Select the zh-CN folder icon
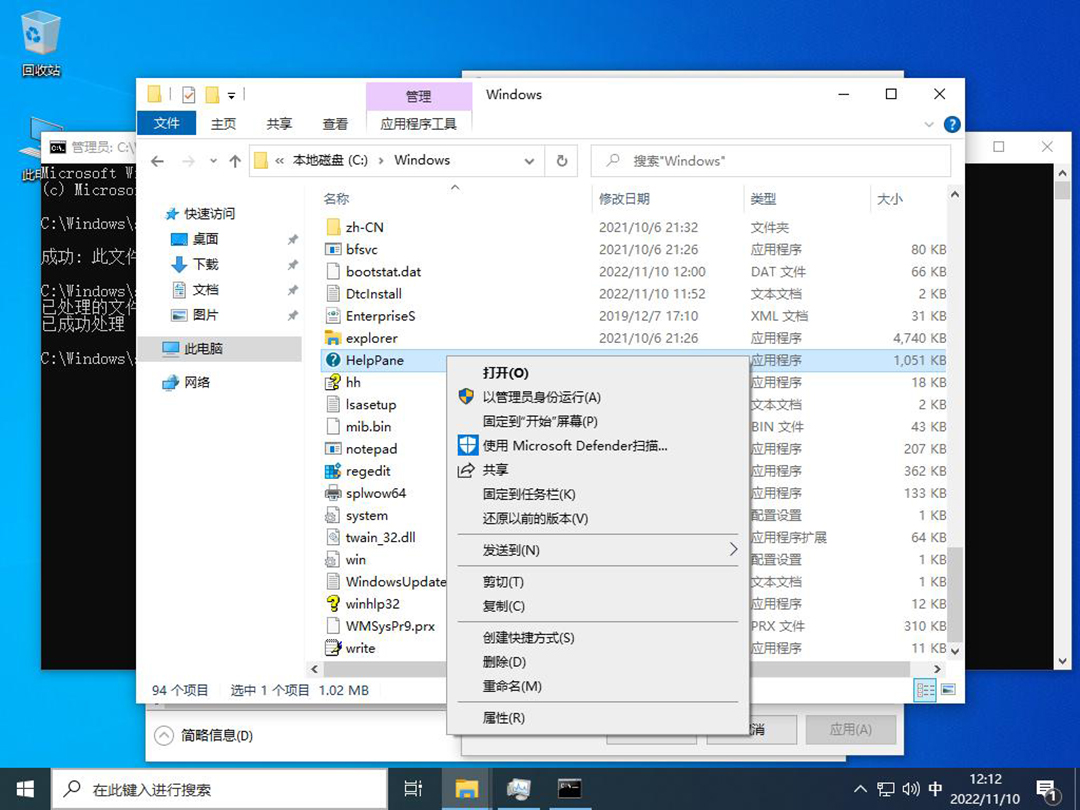The width and height of the screenshot is (1080, 810). [333, 227]
